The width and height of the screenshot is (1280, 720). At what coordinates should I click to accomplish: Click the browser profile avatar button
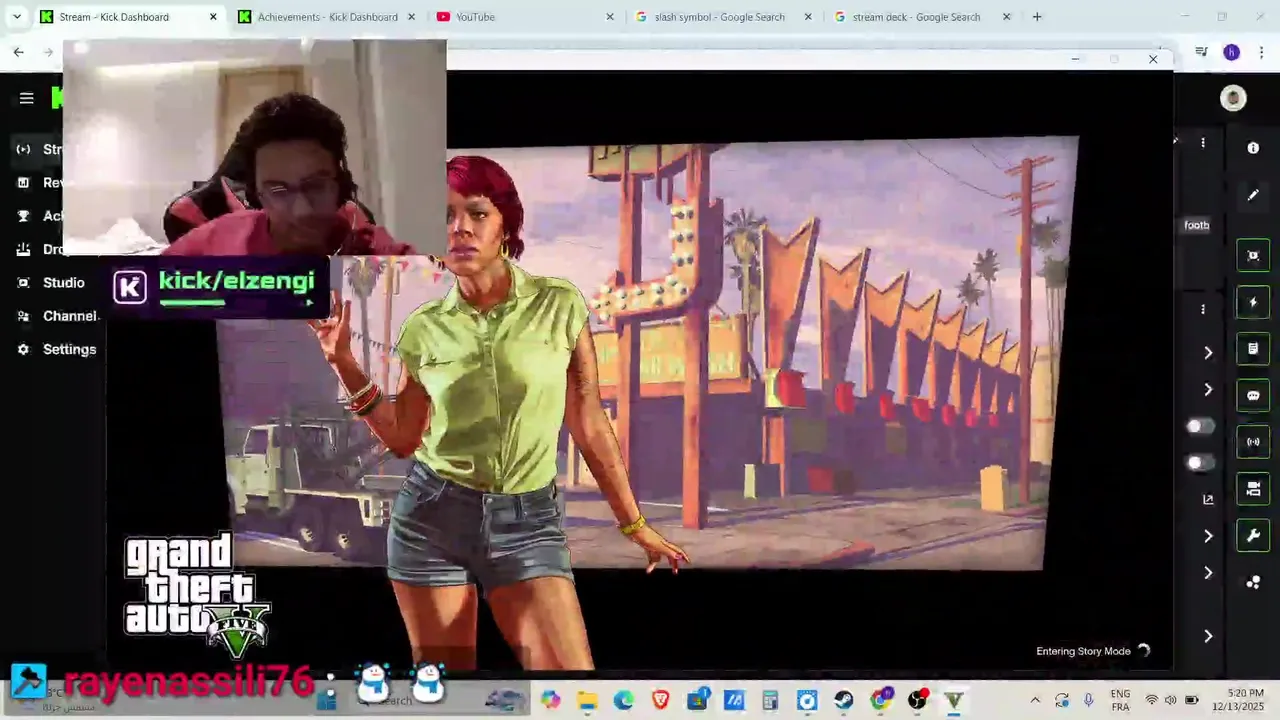coord(1231,52)
